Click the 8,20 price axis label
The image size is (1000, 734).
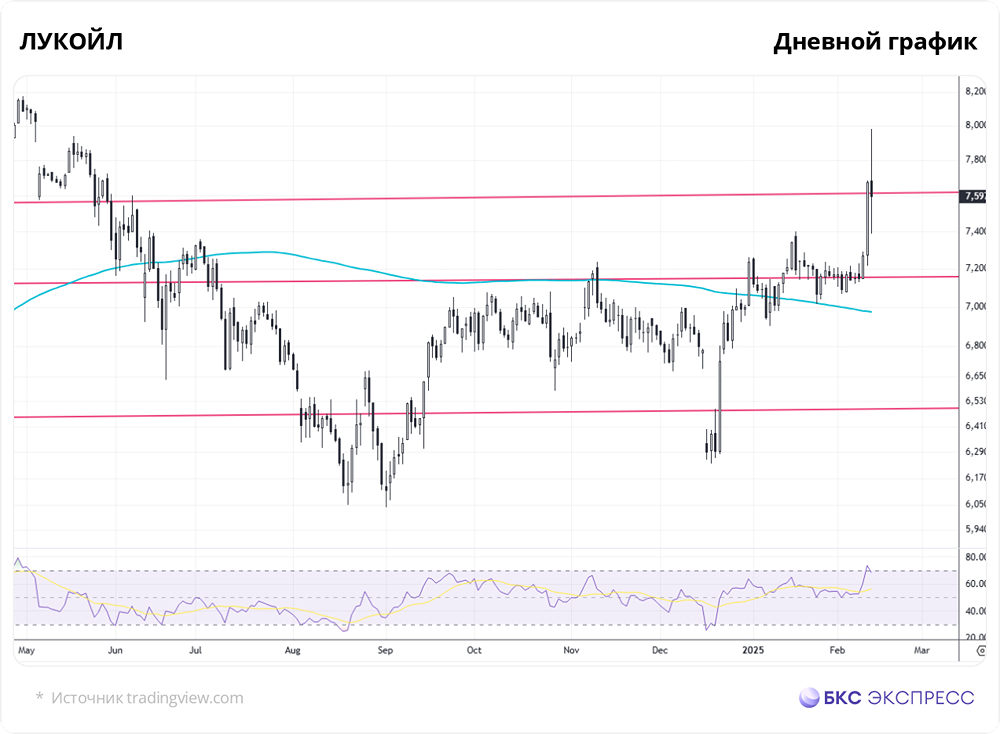[975, 91]
